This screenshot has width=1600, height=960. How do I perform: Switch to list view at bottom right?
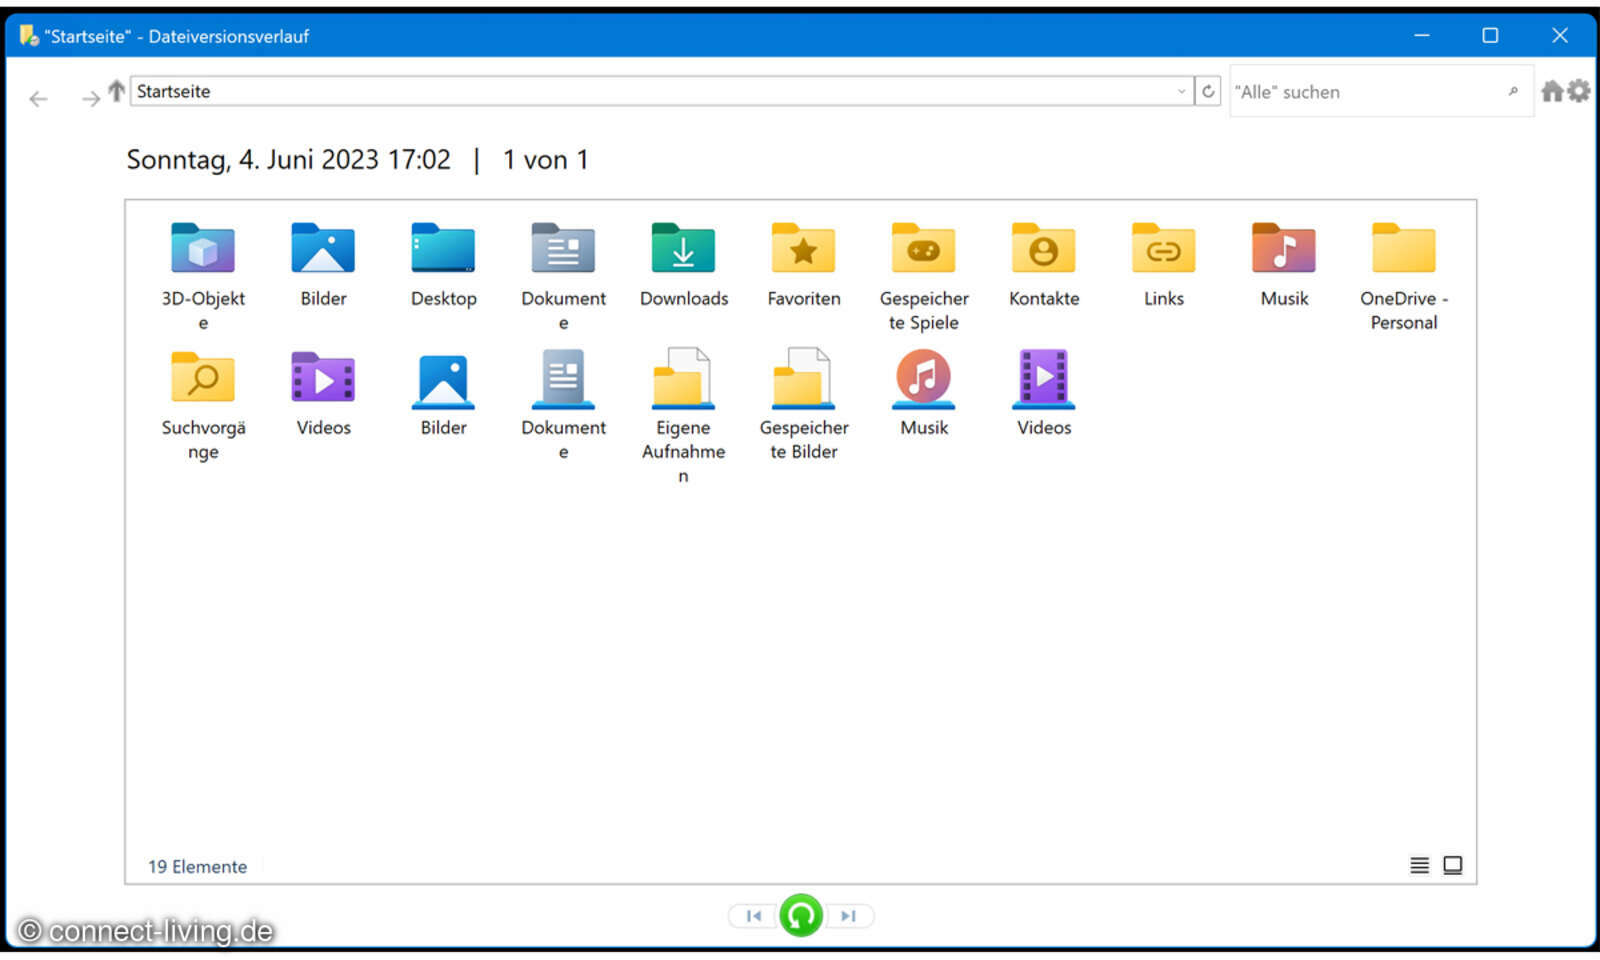click(x=1419, y=865)
